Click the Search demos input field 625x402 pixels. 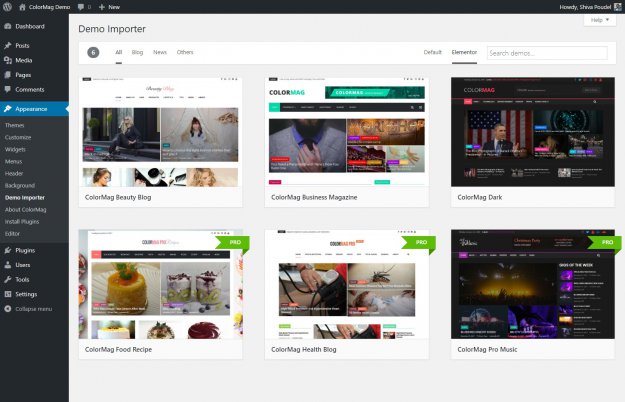[546, 53]
